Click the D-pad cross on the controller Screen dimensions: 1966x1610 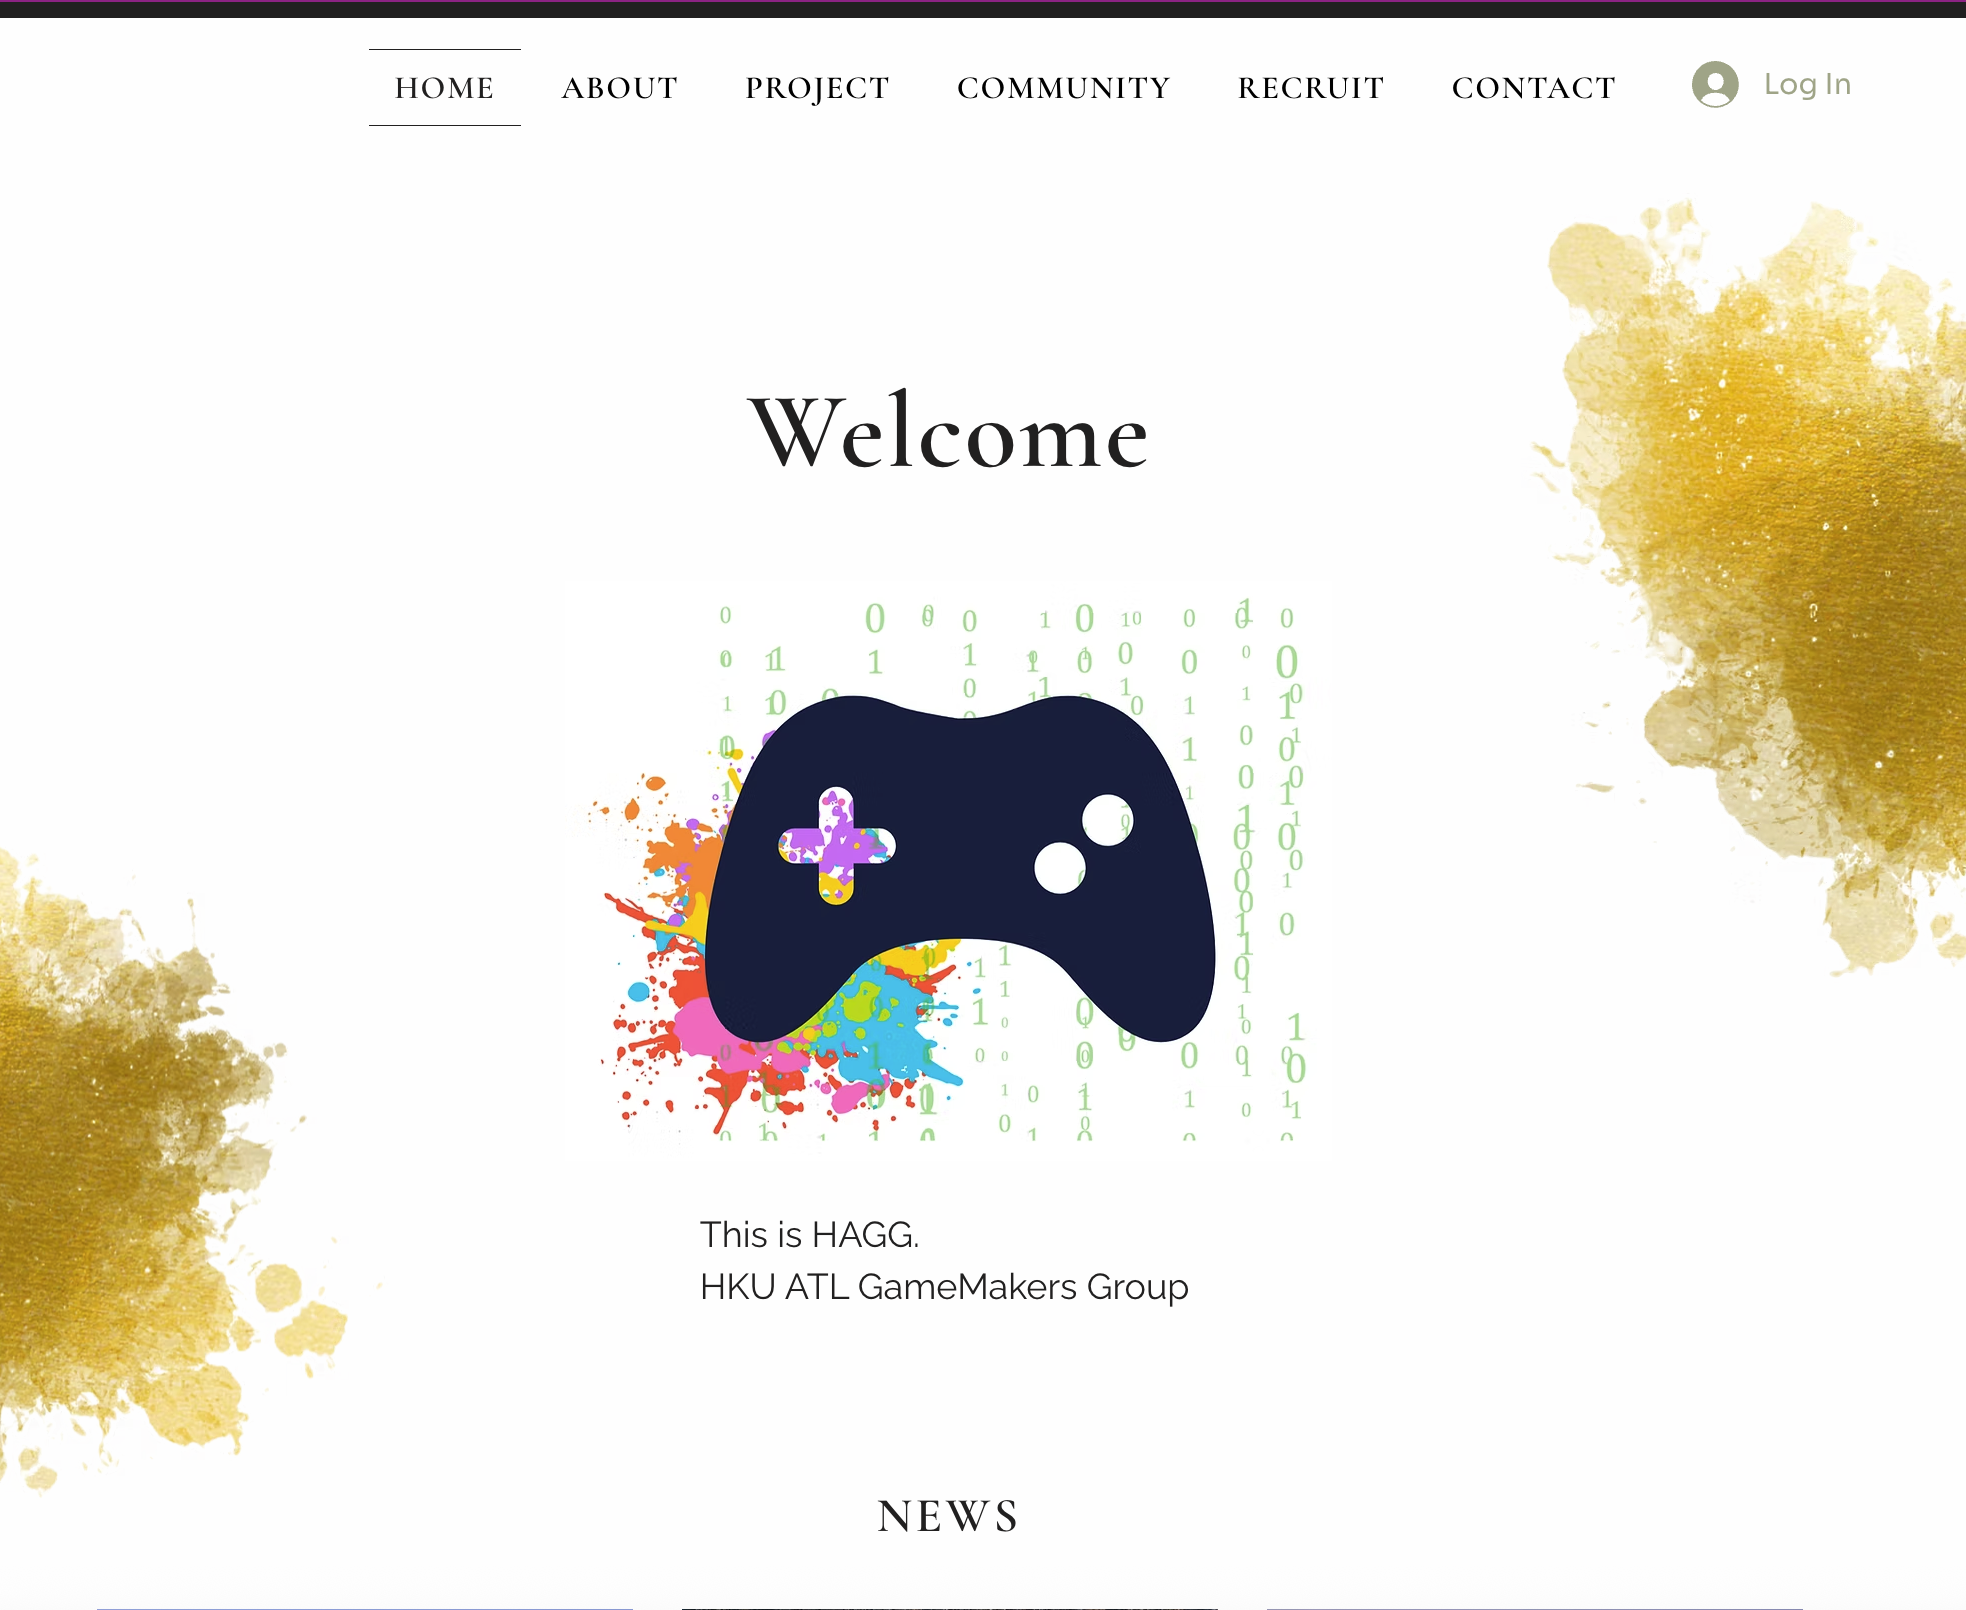[x=837, y=846]
